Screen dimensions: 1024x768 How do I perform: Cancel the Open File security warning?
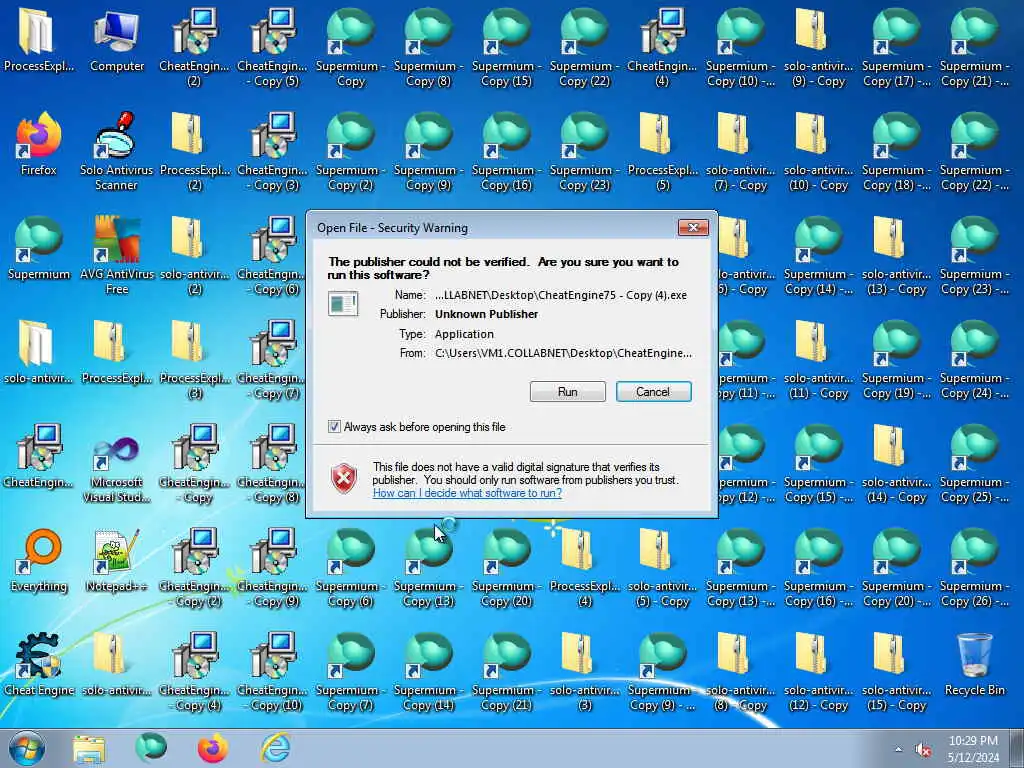tap(653, 392)
